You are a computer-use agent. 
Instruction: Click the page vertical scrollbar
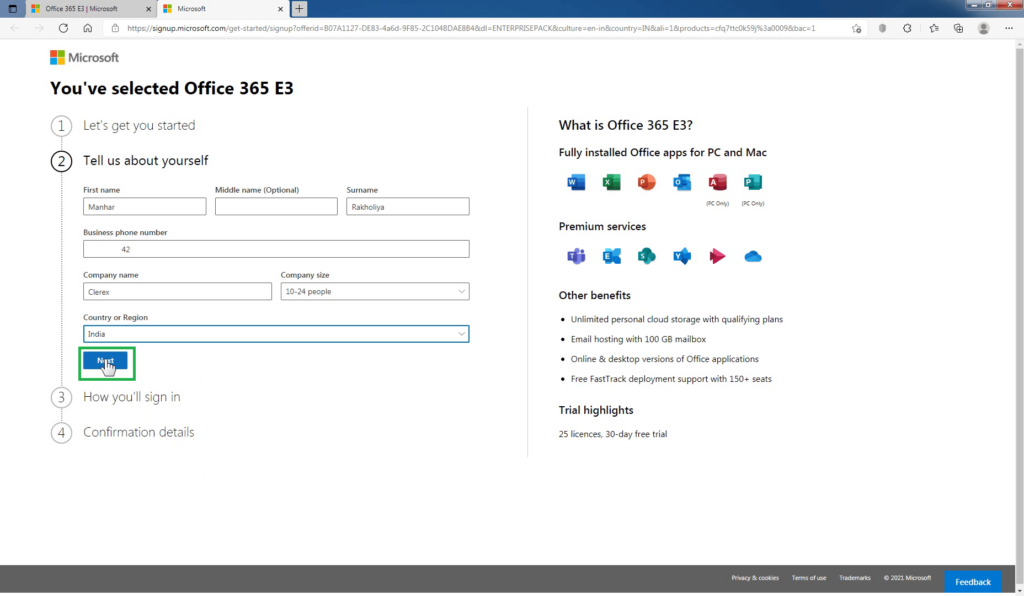[x=1019, y=317]
